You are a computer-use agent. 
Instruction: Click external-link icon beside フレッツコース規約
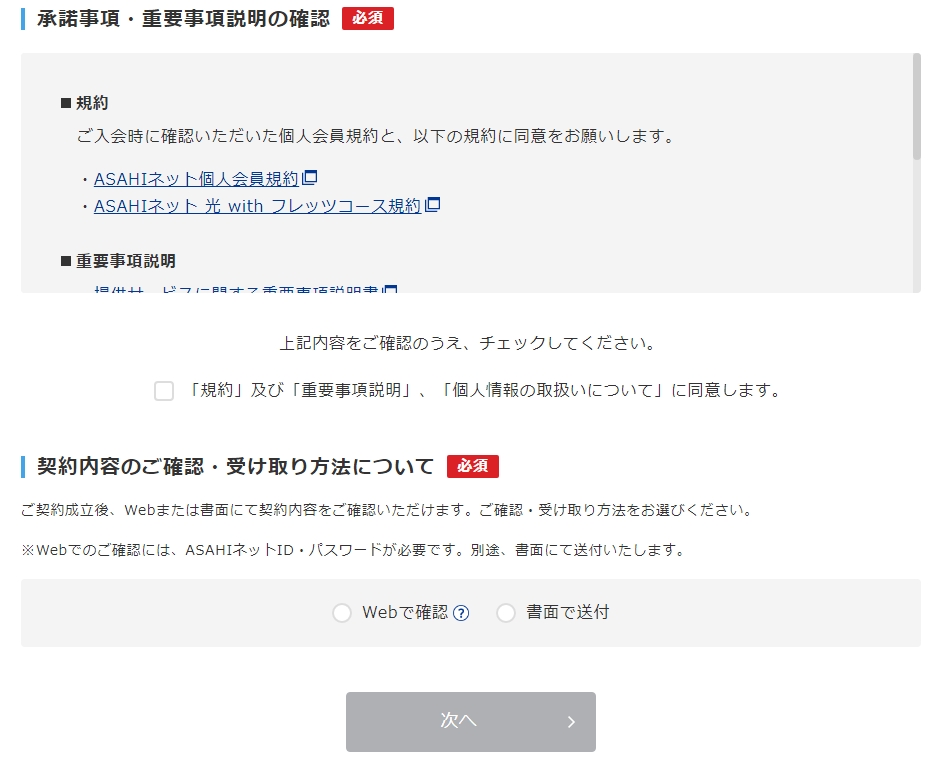click(x=433, y=205)
